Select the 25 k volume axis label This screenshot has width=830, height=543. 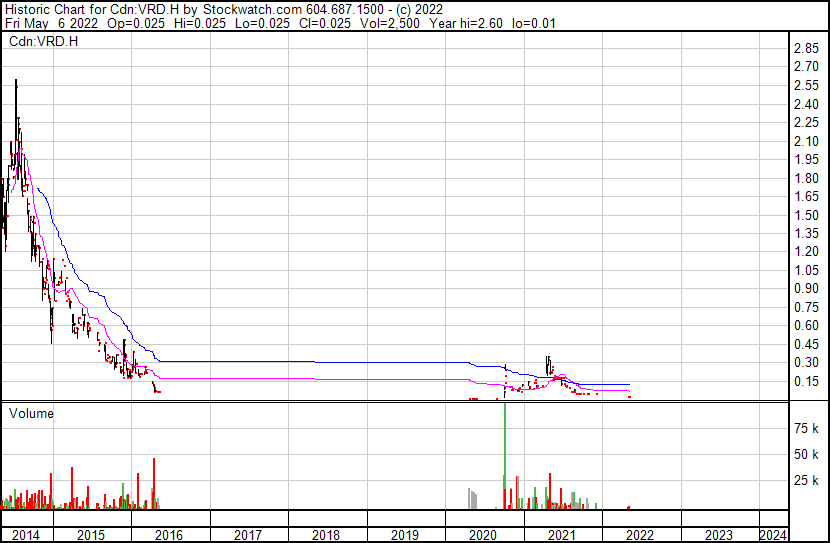(806, 481)
